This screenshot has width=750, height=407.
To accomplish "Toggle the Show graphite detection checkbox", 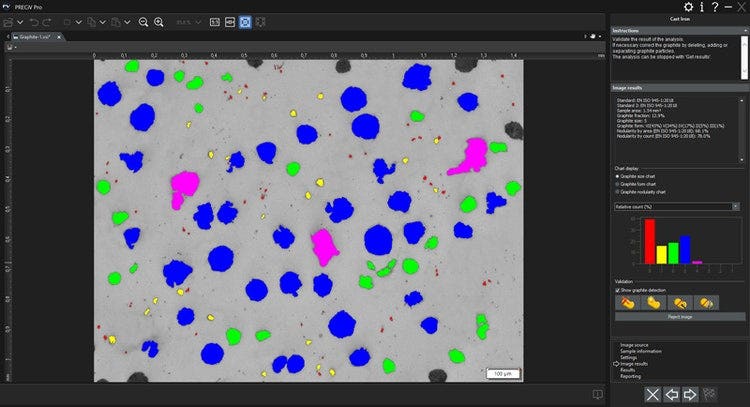I will pyautogui.click(x=618, y=290).
